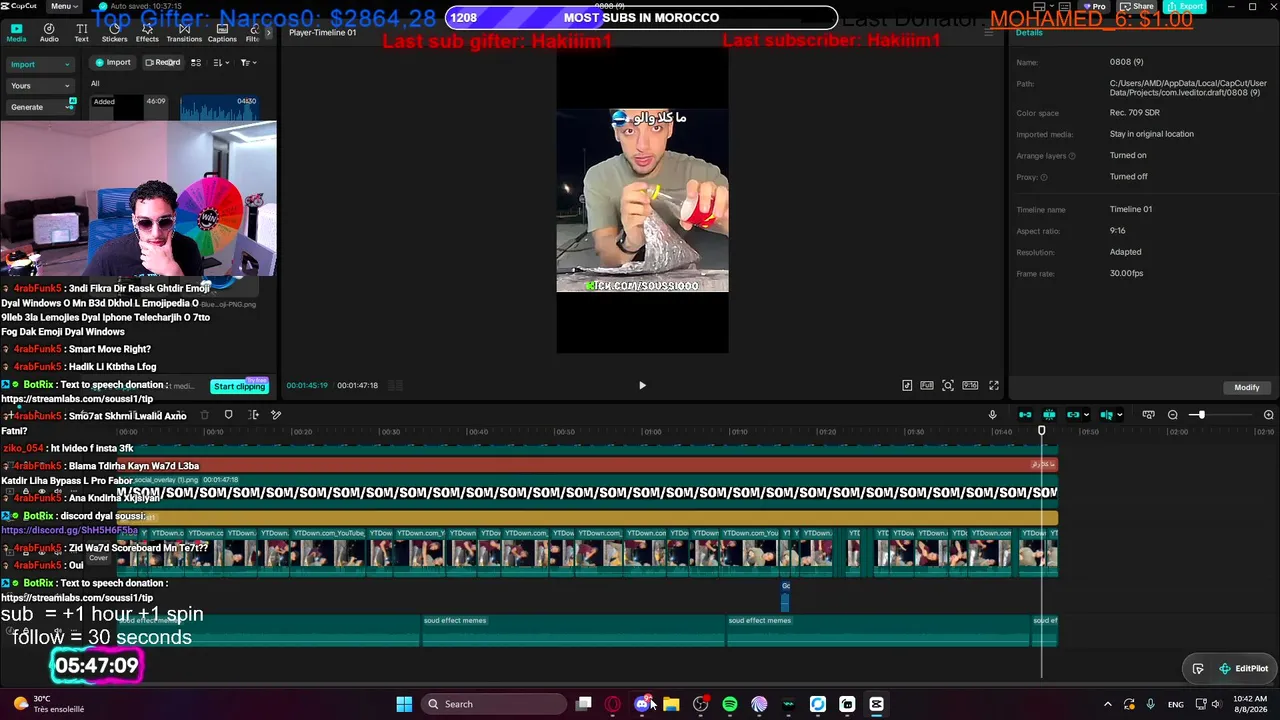Click the preview zoom-to-fit icon

pyautogui.click(x=948, y=385)
